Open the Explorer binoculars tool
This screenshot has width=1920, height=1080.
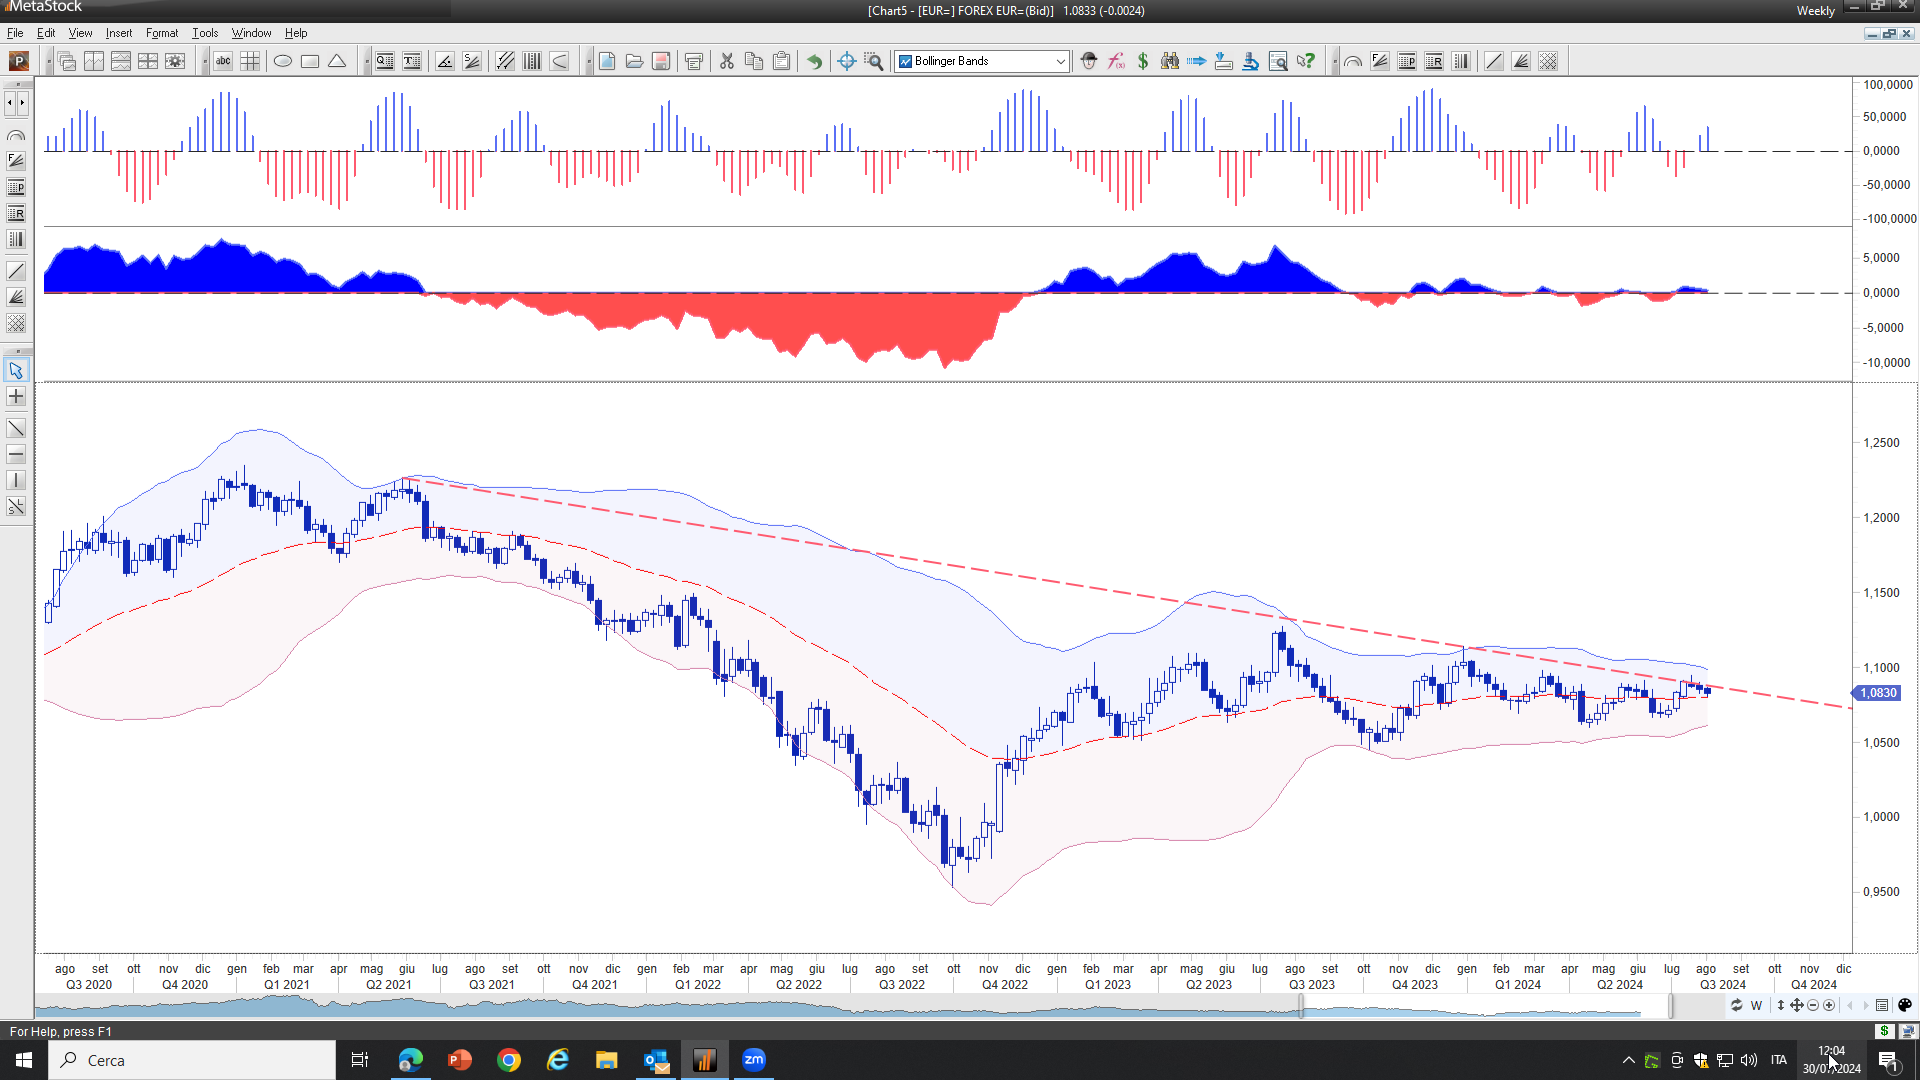(1169, 62)
